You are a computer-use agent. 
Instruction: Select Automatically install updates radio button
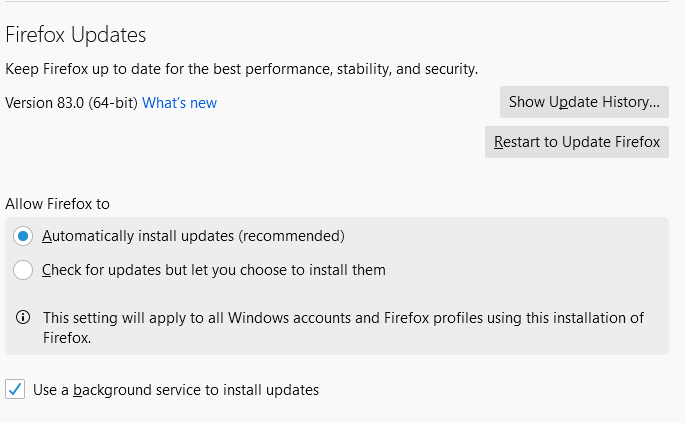23,236
